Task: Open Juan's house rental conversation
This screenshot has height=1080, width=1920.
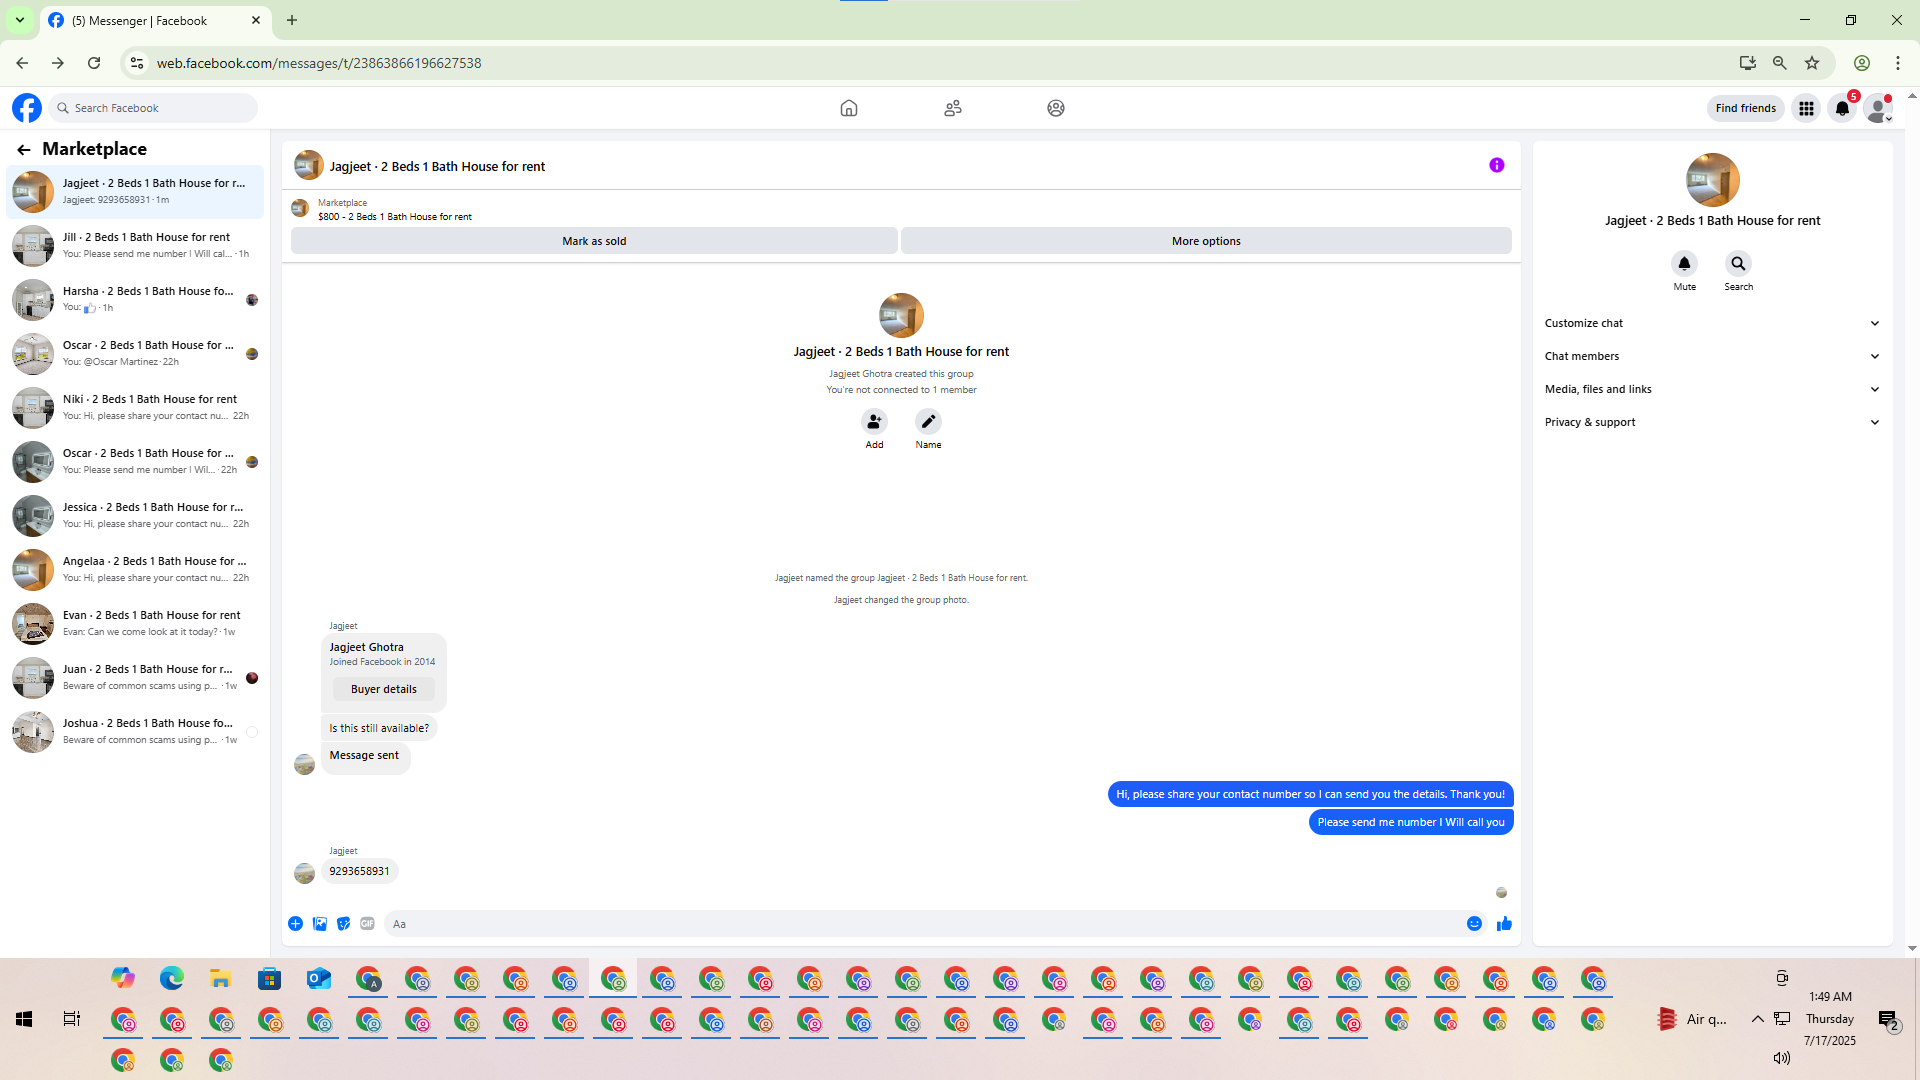Action: (x=135, y=678)
